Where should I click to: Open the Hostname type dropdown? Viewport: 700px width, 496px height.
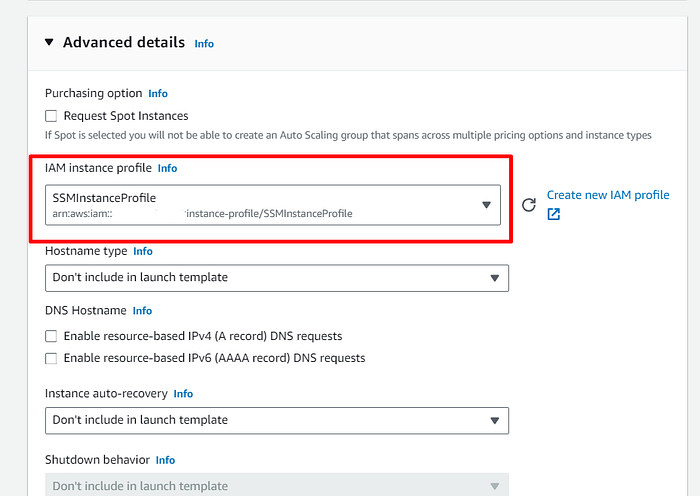click(x=277, y=277)
